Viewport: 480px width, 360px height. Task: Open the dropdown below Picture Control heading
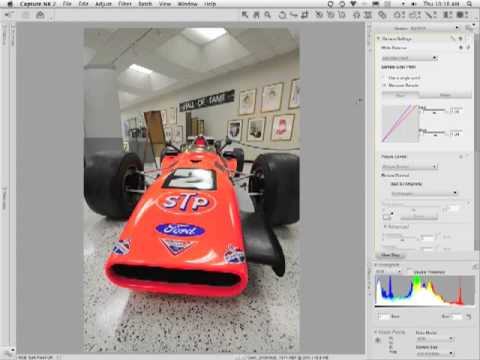[424, 193]
